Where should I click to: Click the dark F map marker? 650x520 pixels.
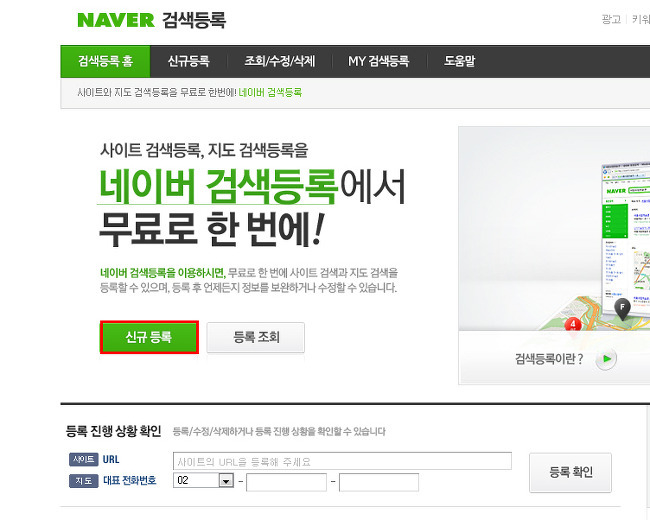pos(622,309)
